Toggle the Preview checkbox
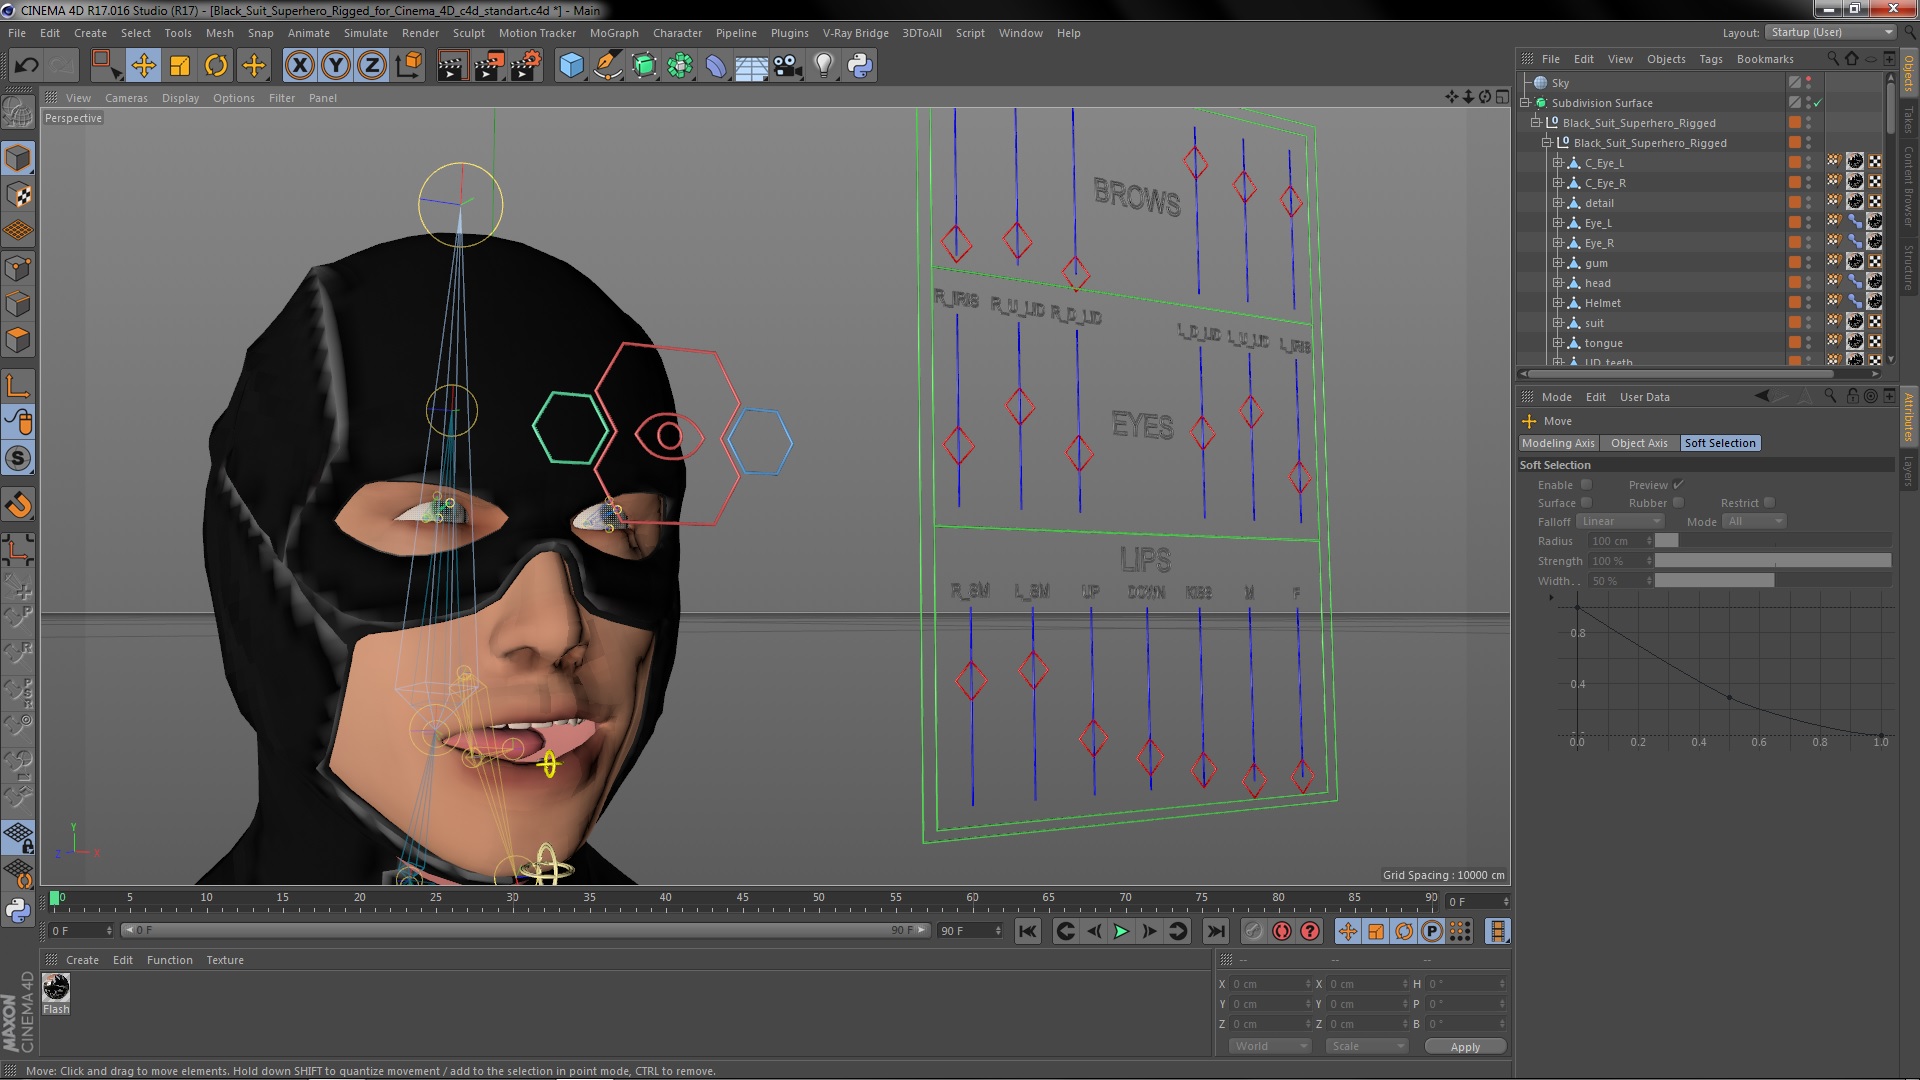This screenshot has height=1080, width=1920. [1678, 485]
